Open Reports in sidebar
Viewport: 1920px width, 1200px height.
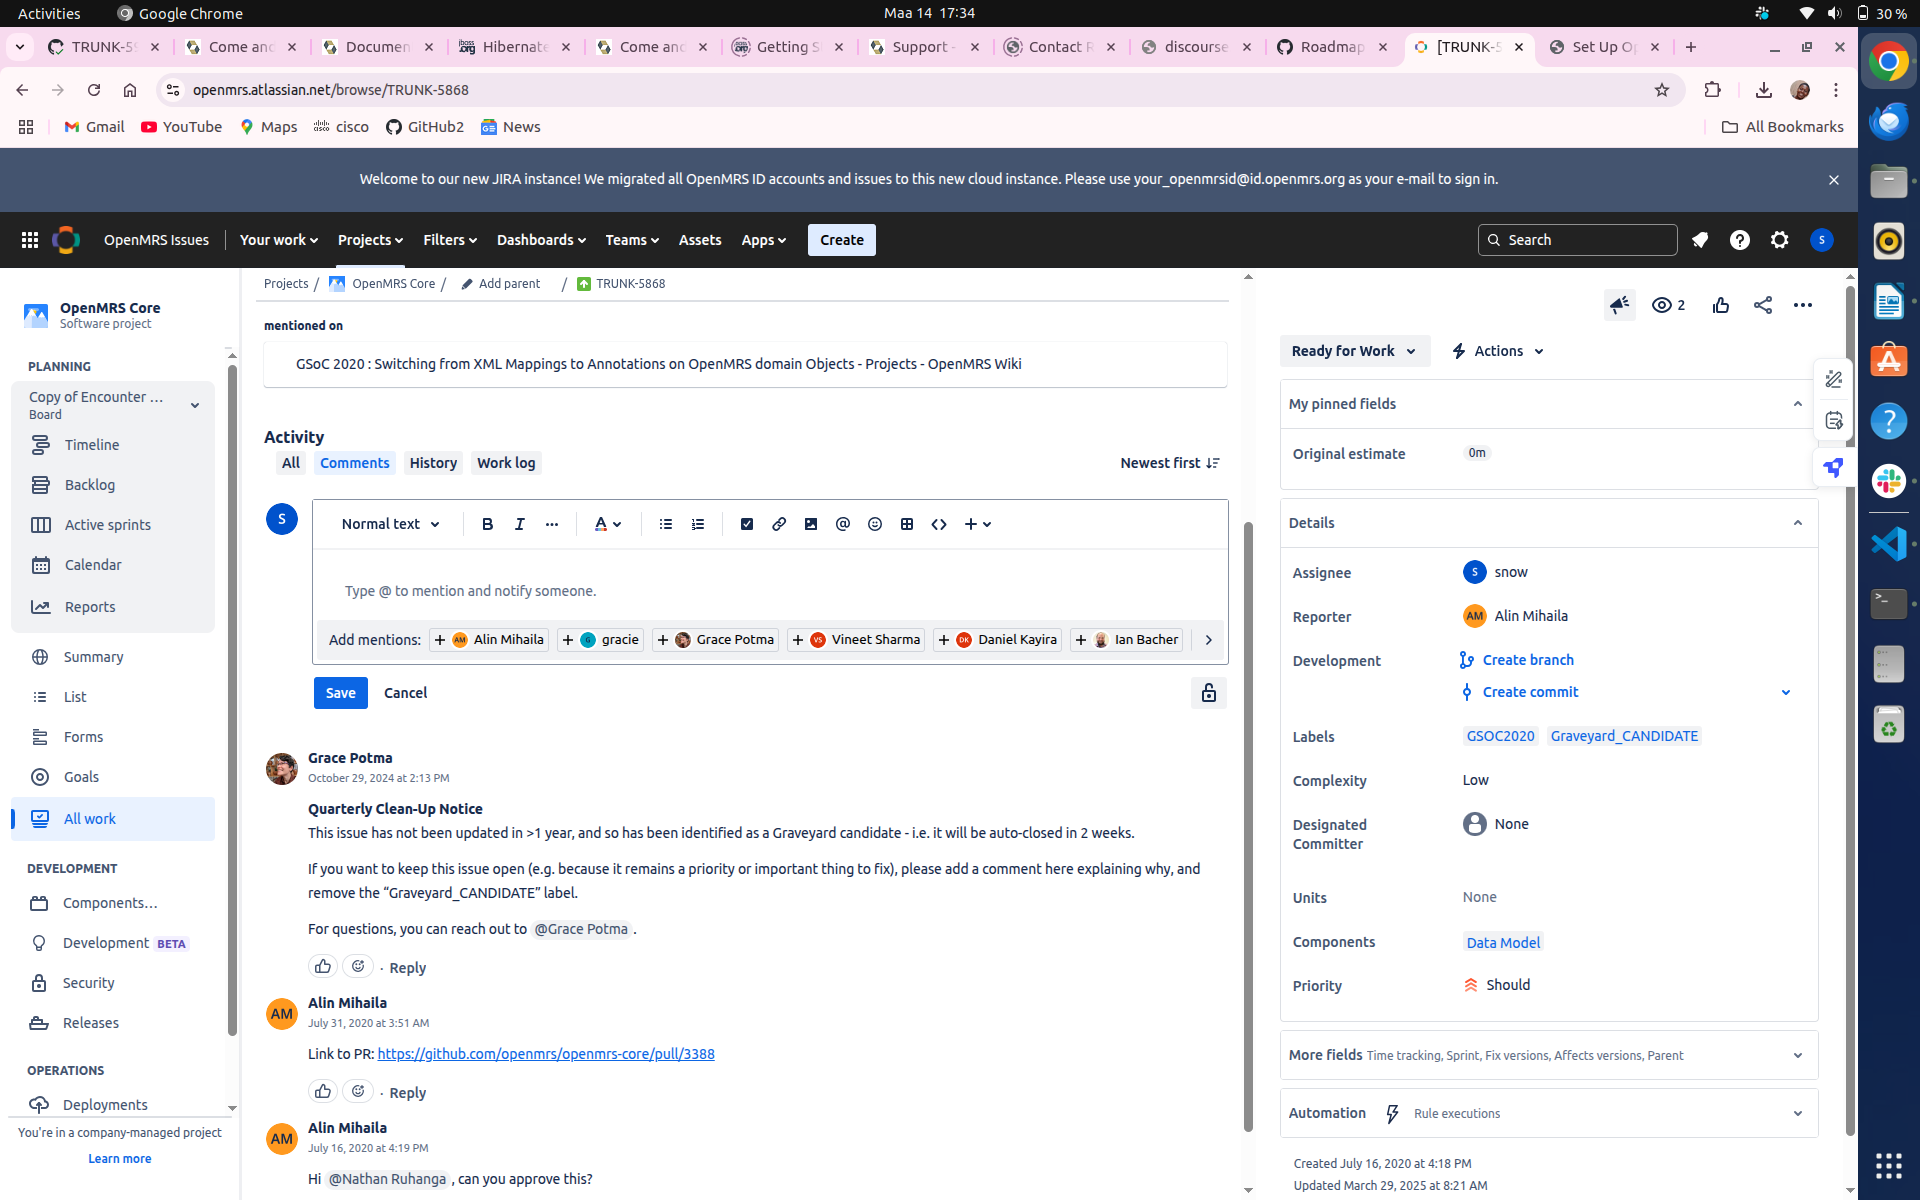[x=90, y=607]
